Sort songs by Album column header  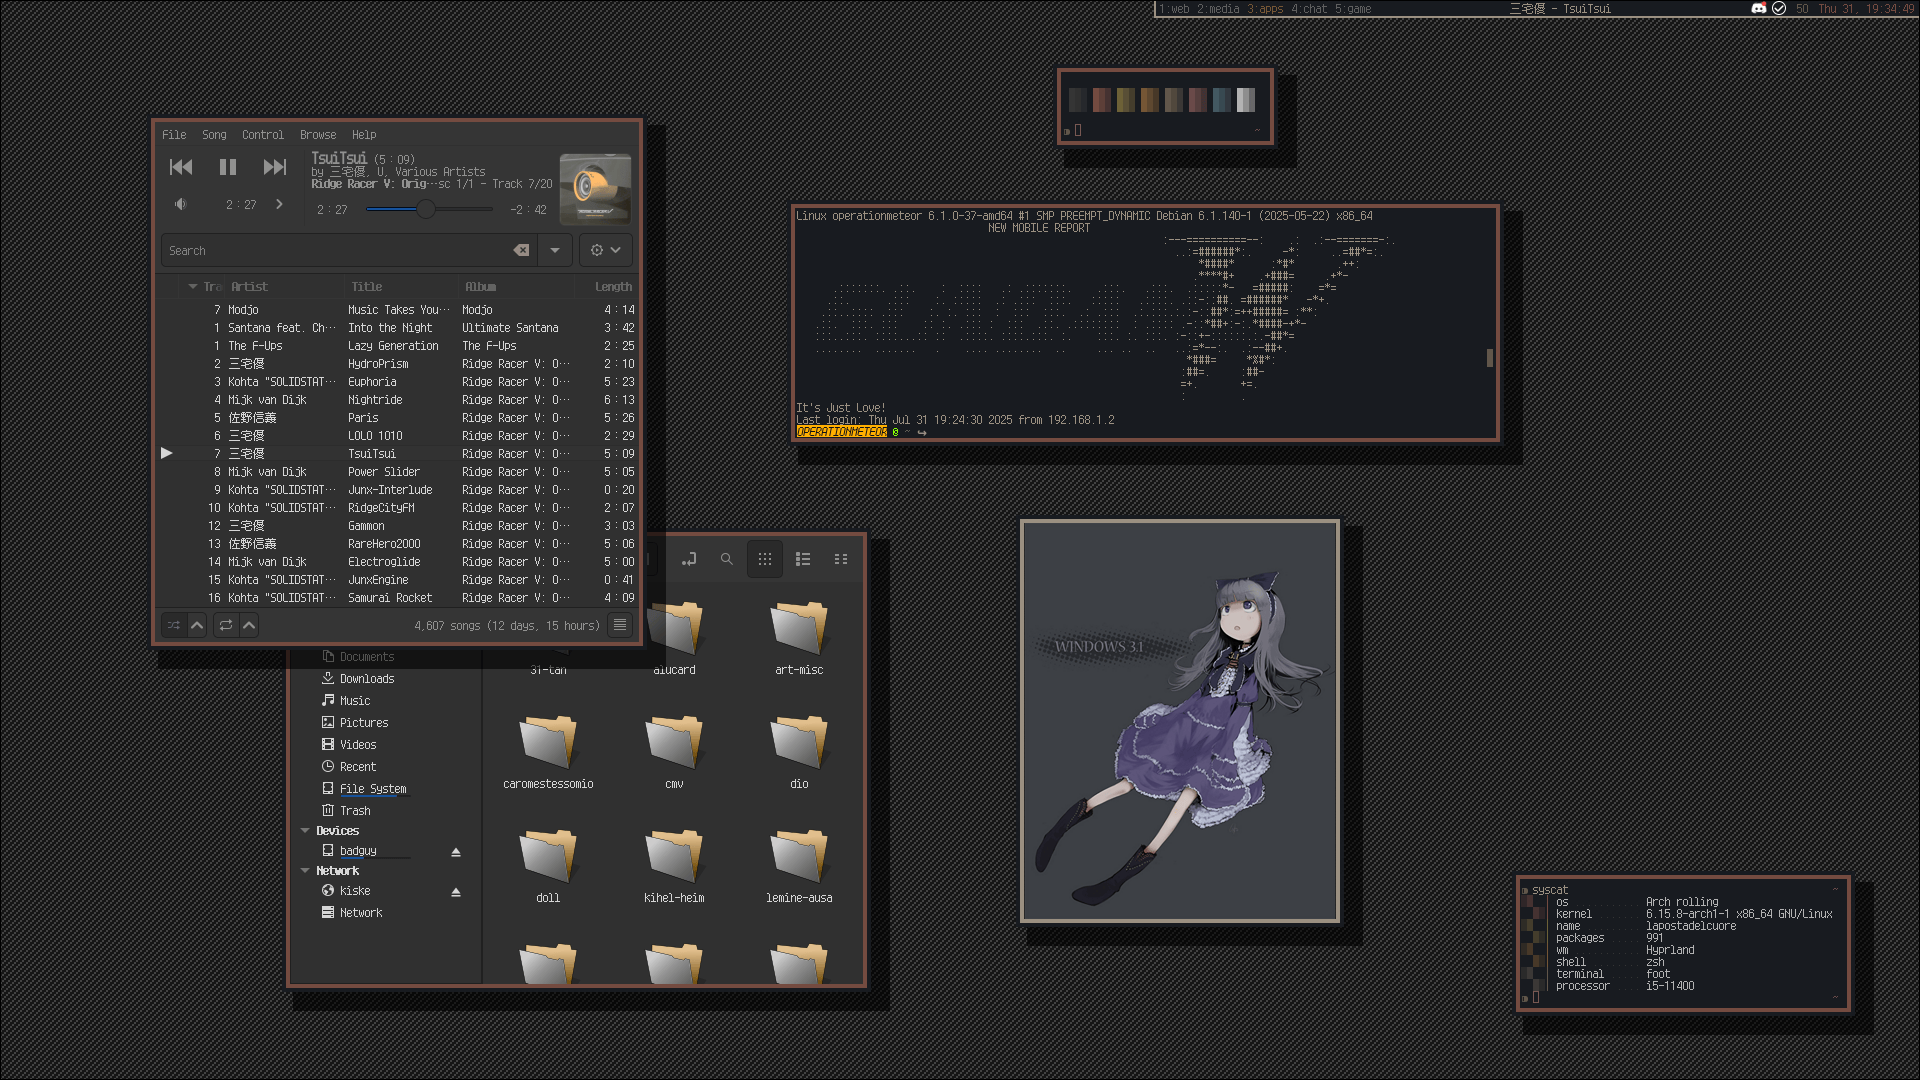click(x=481, y=287)
